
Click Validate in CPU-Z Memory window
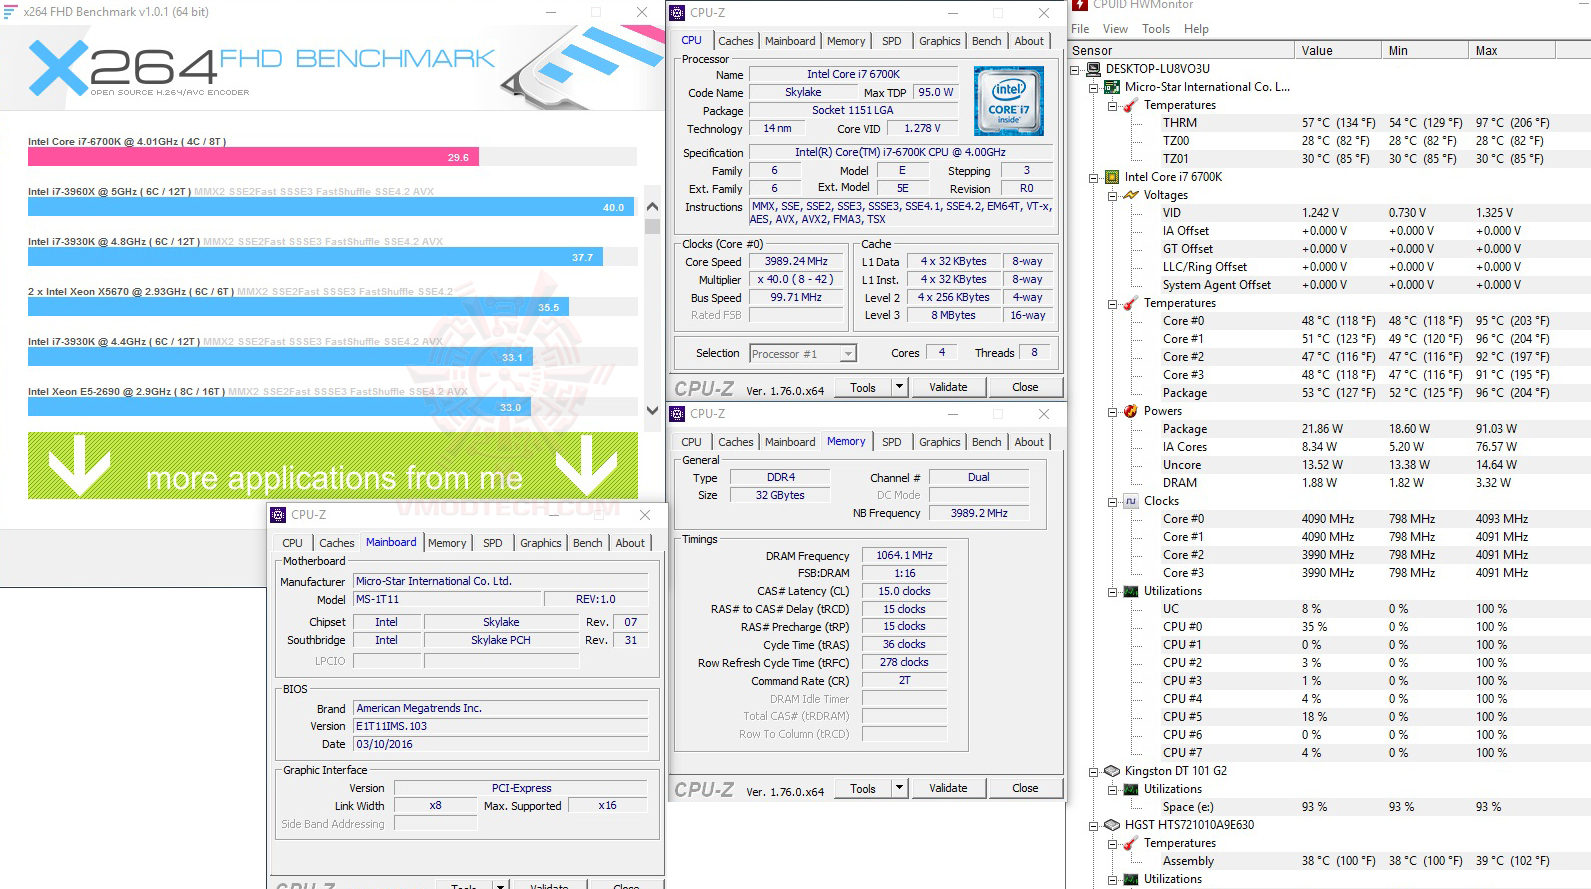click(x=948, y=788)
